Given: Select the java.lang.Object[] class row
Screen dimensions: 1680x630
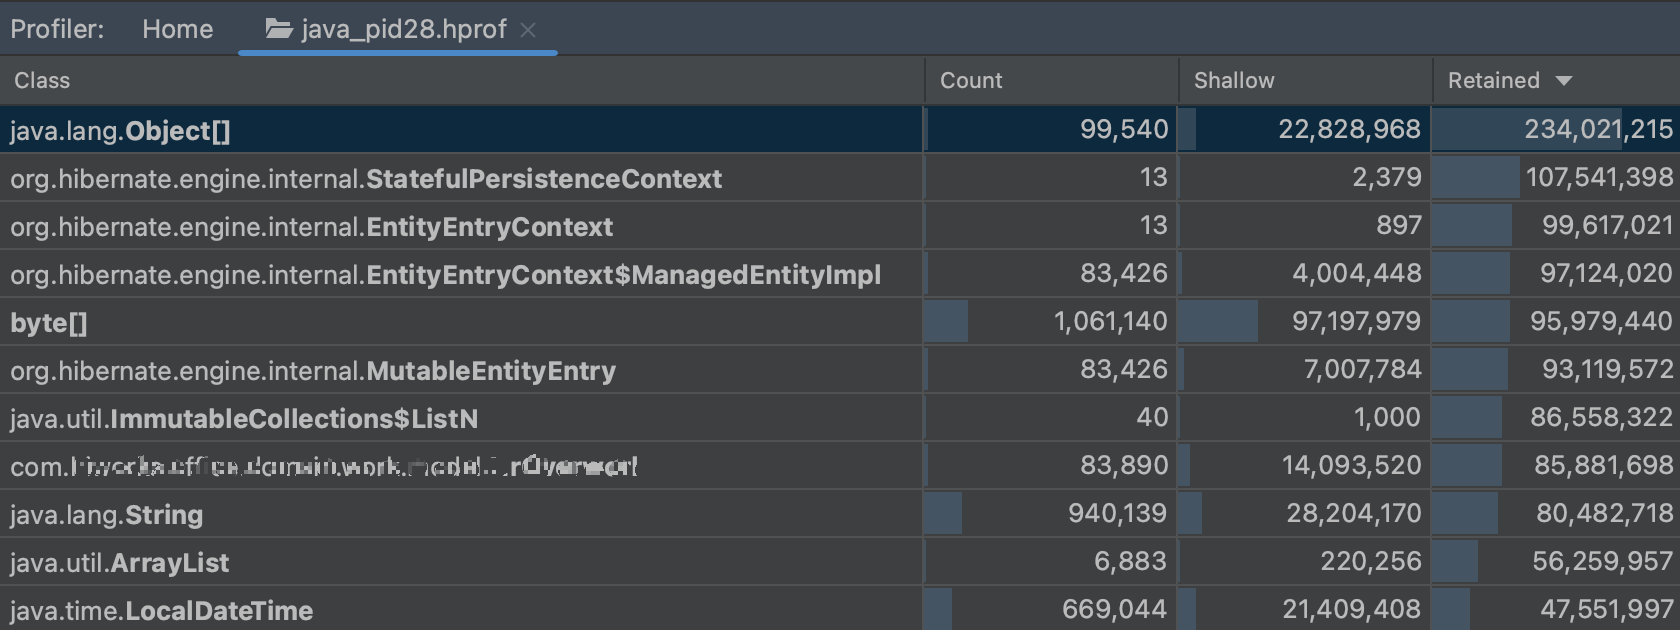Looking at the screenshot, I should (840, 130).
